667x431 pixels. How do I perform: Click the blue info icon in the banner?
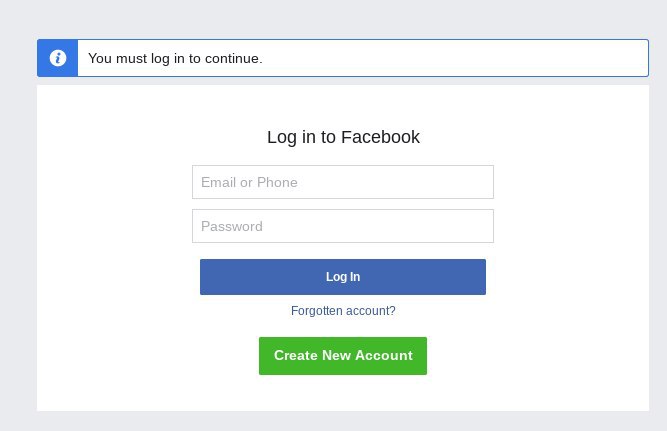tap(58, 58)
